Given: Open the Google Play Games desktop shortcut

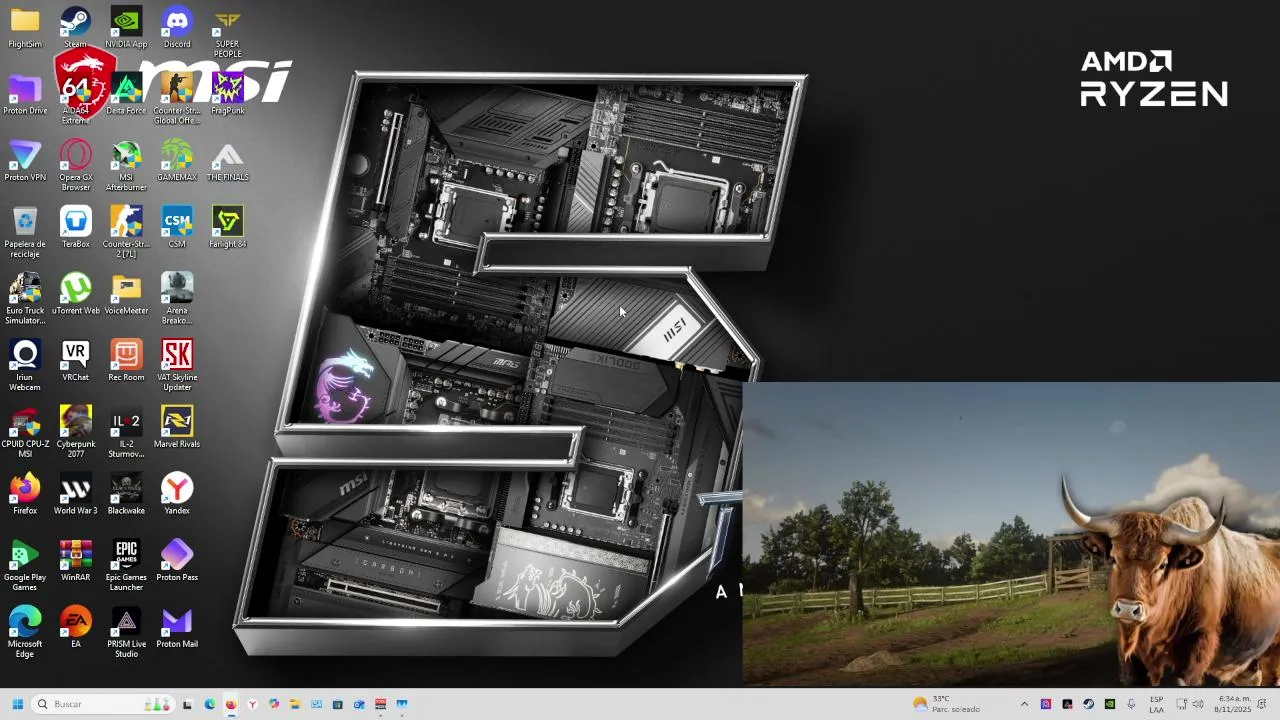Looking at the screenshot, I should pos(25,566).
